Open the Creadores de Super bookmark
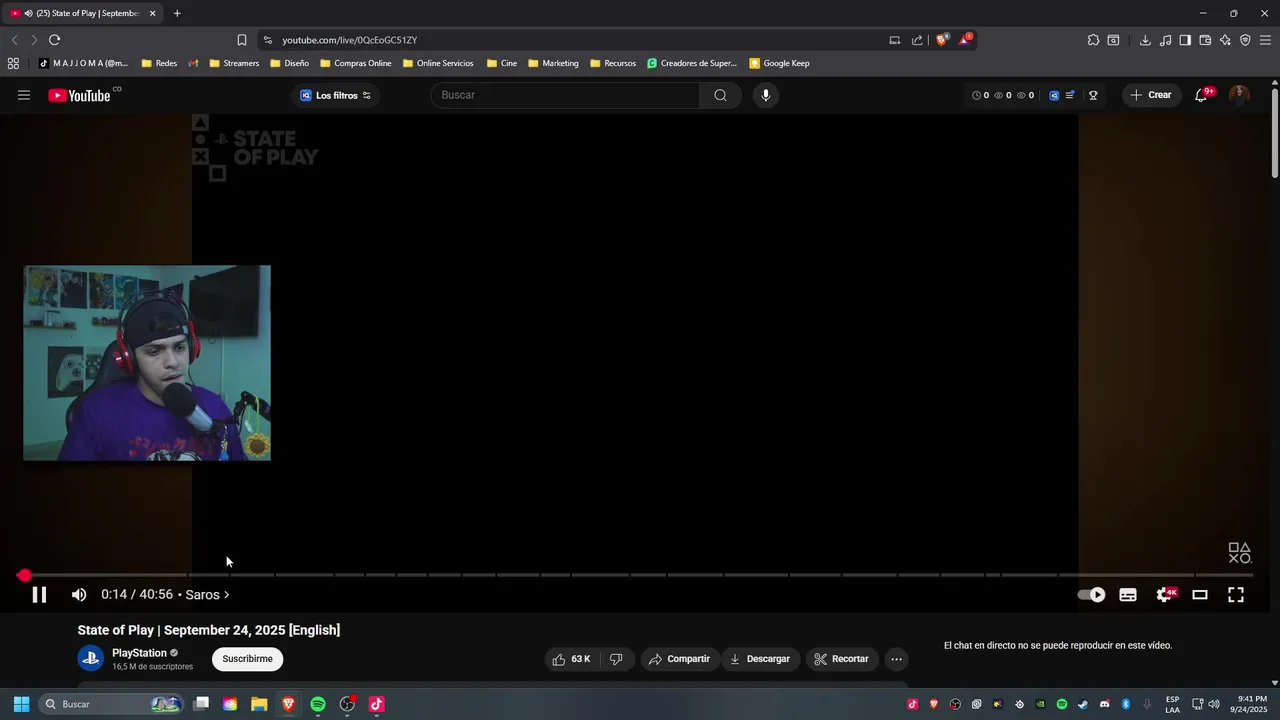 point(692,63)
